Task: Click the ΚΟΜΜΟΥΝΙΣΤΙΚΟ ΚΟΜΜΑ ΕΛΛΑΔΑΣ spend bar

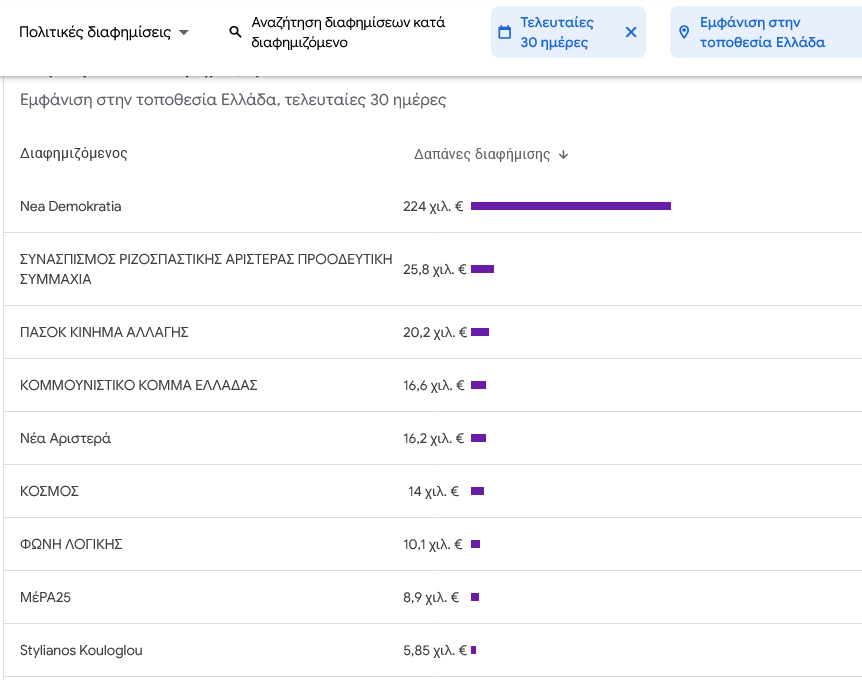Action: pyautogui.click(x=478, y=385)
